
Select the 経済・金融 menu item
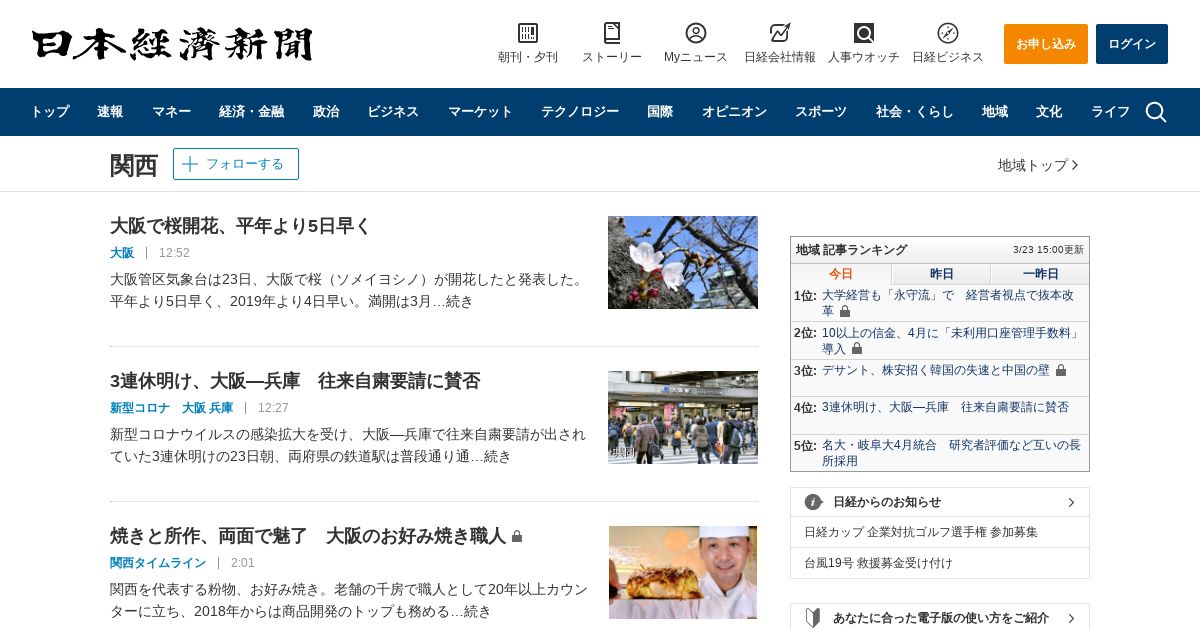click(x=252, y=112)
